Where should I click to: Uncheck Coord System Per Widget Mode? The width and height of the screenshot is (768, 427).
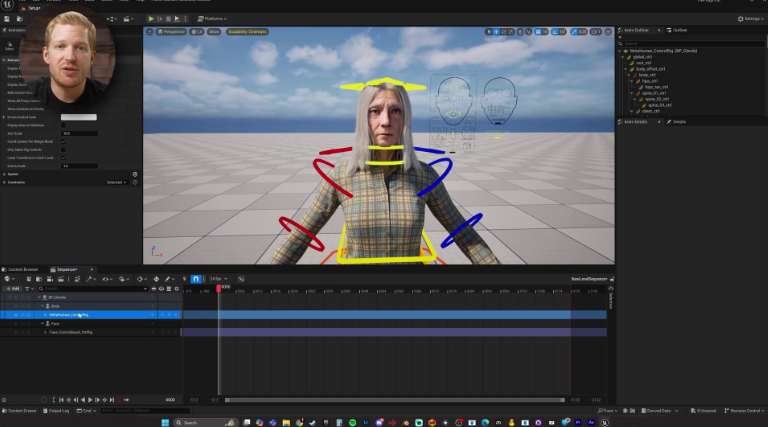coord(63,142)
